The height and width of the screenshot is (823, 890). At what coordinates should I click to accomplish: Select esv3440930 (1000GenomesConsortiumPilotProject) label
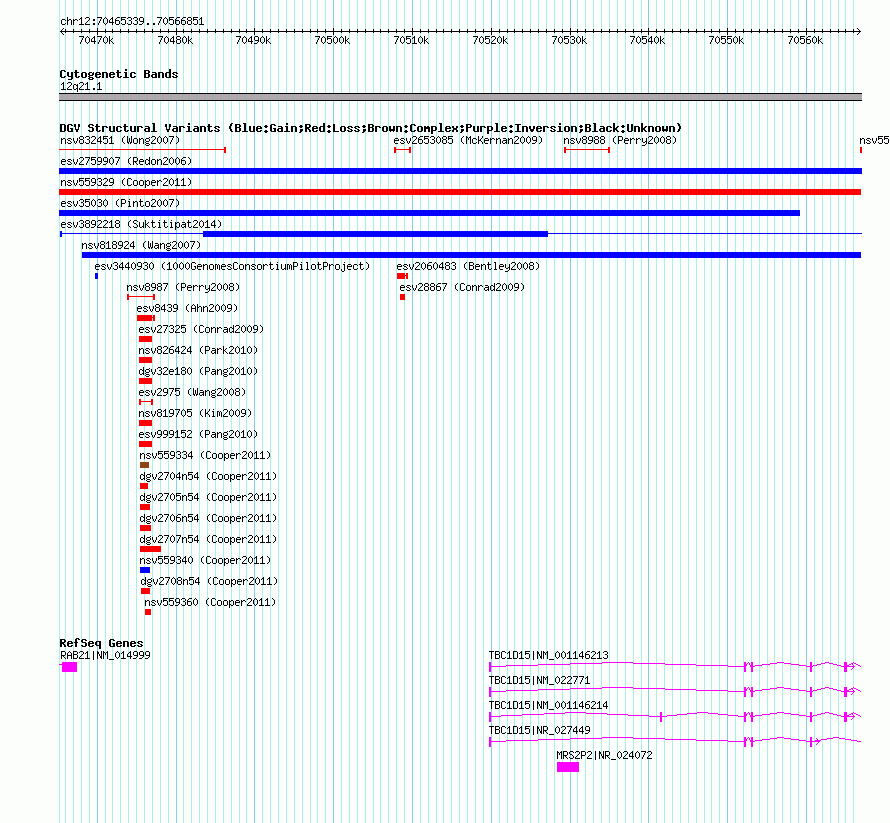click(x=232, y=266)
